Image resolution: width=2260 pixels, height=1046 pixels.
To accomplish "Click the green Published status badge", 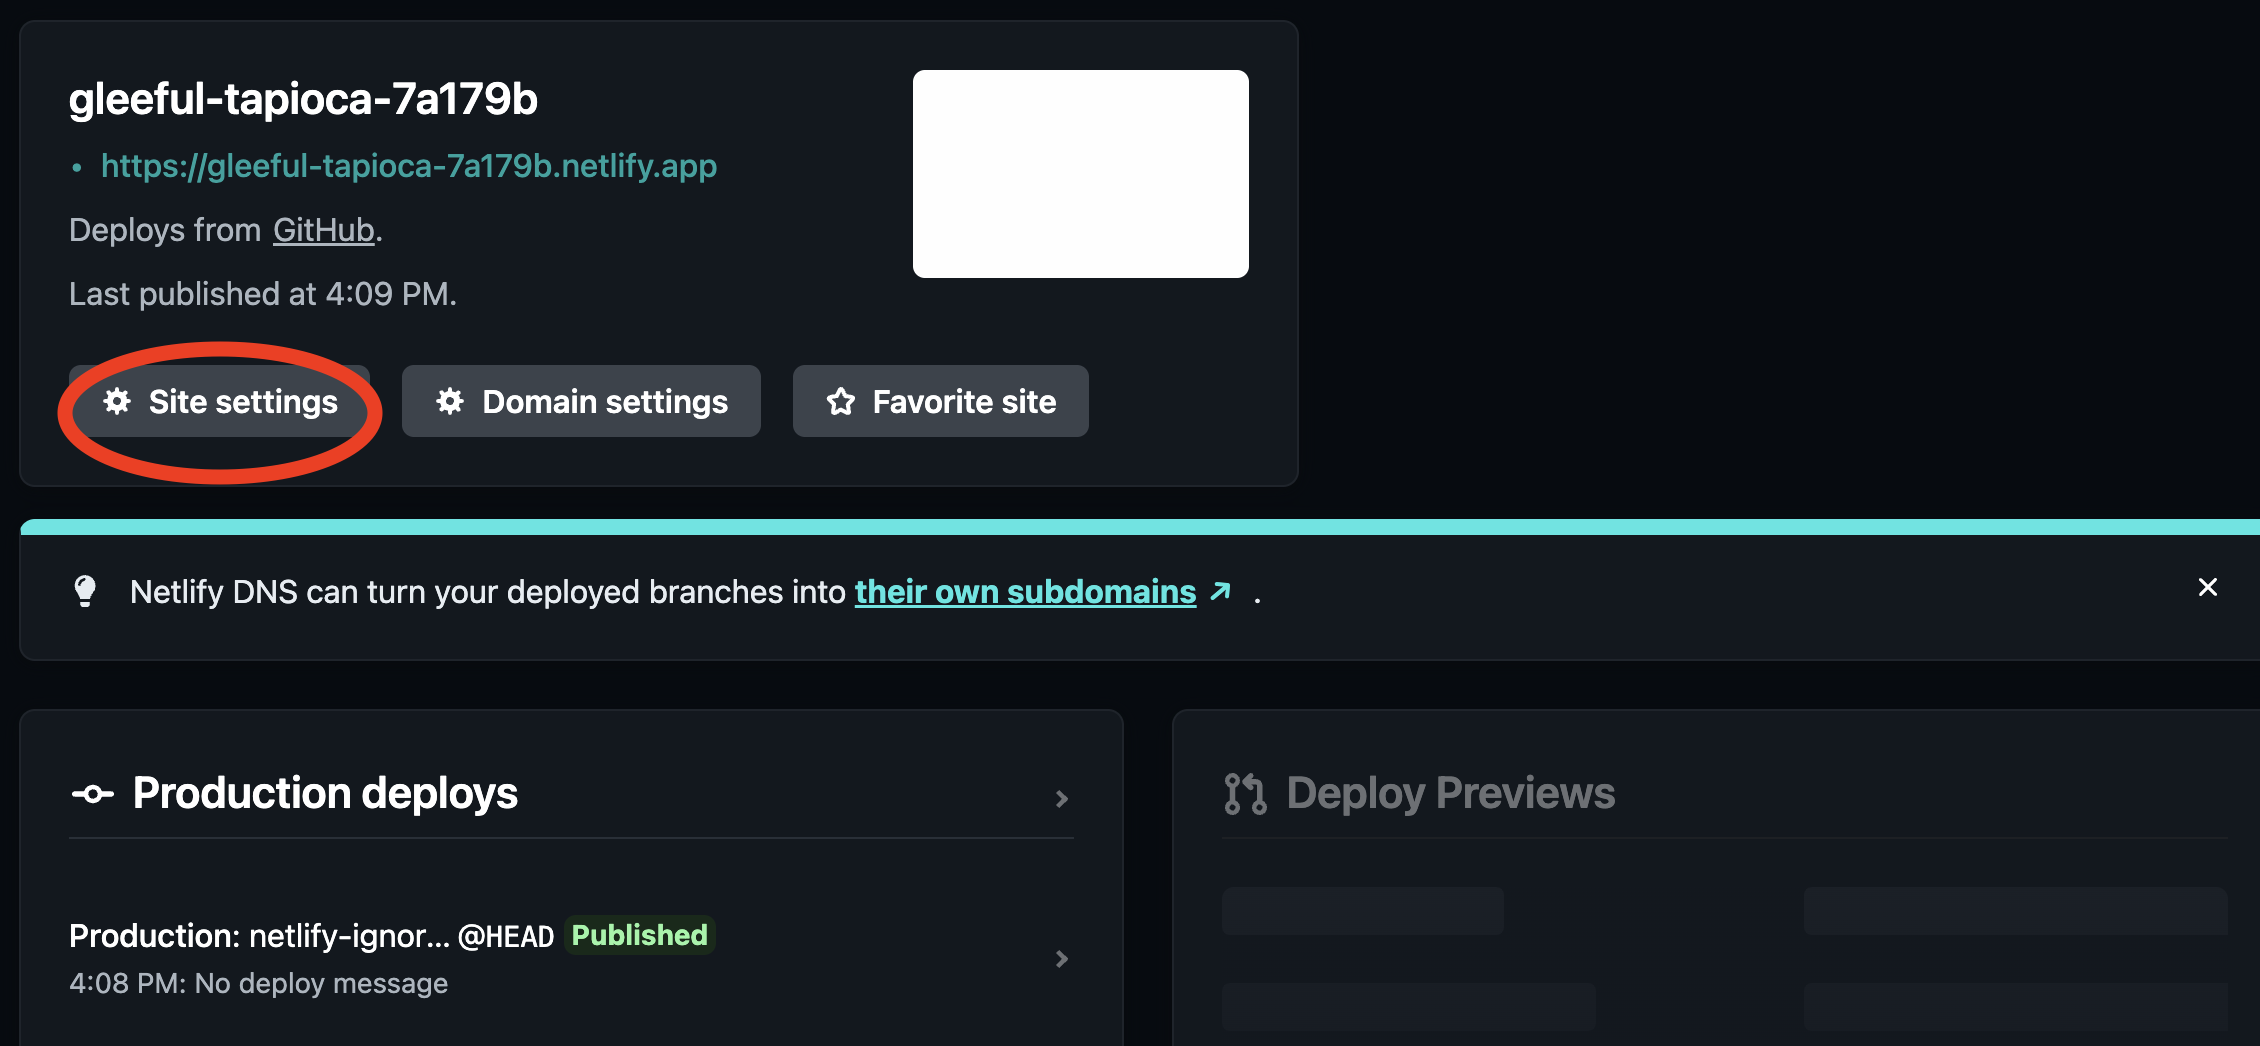I will [639, 935].
